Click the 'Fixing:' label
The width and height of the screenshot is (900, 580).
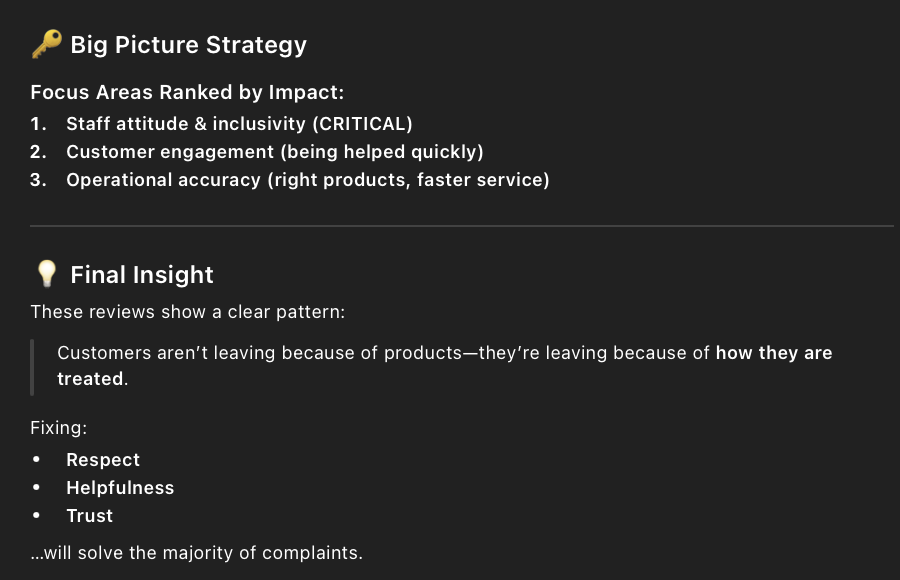pos(59,428)
